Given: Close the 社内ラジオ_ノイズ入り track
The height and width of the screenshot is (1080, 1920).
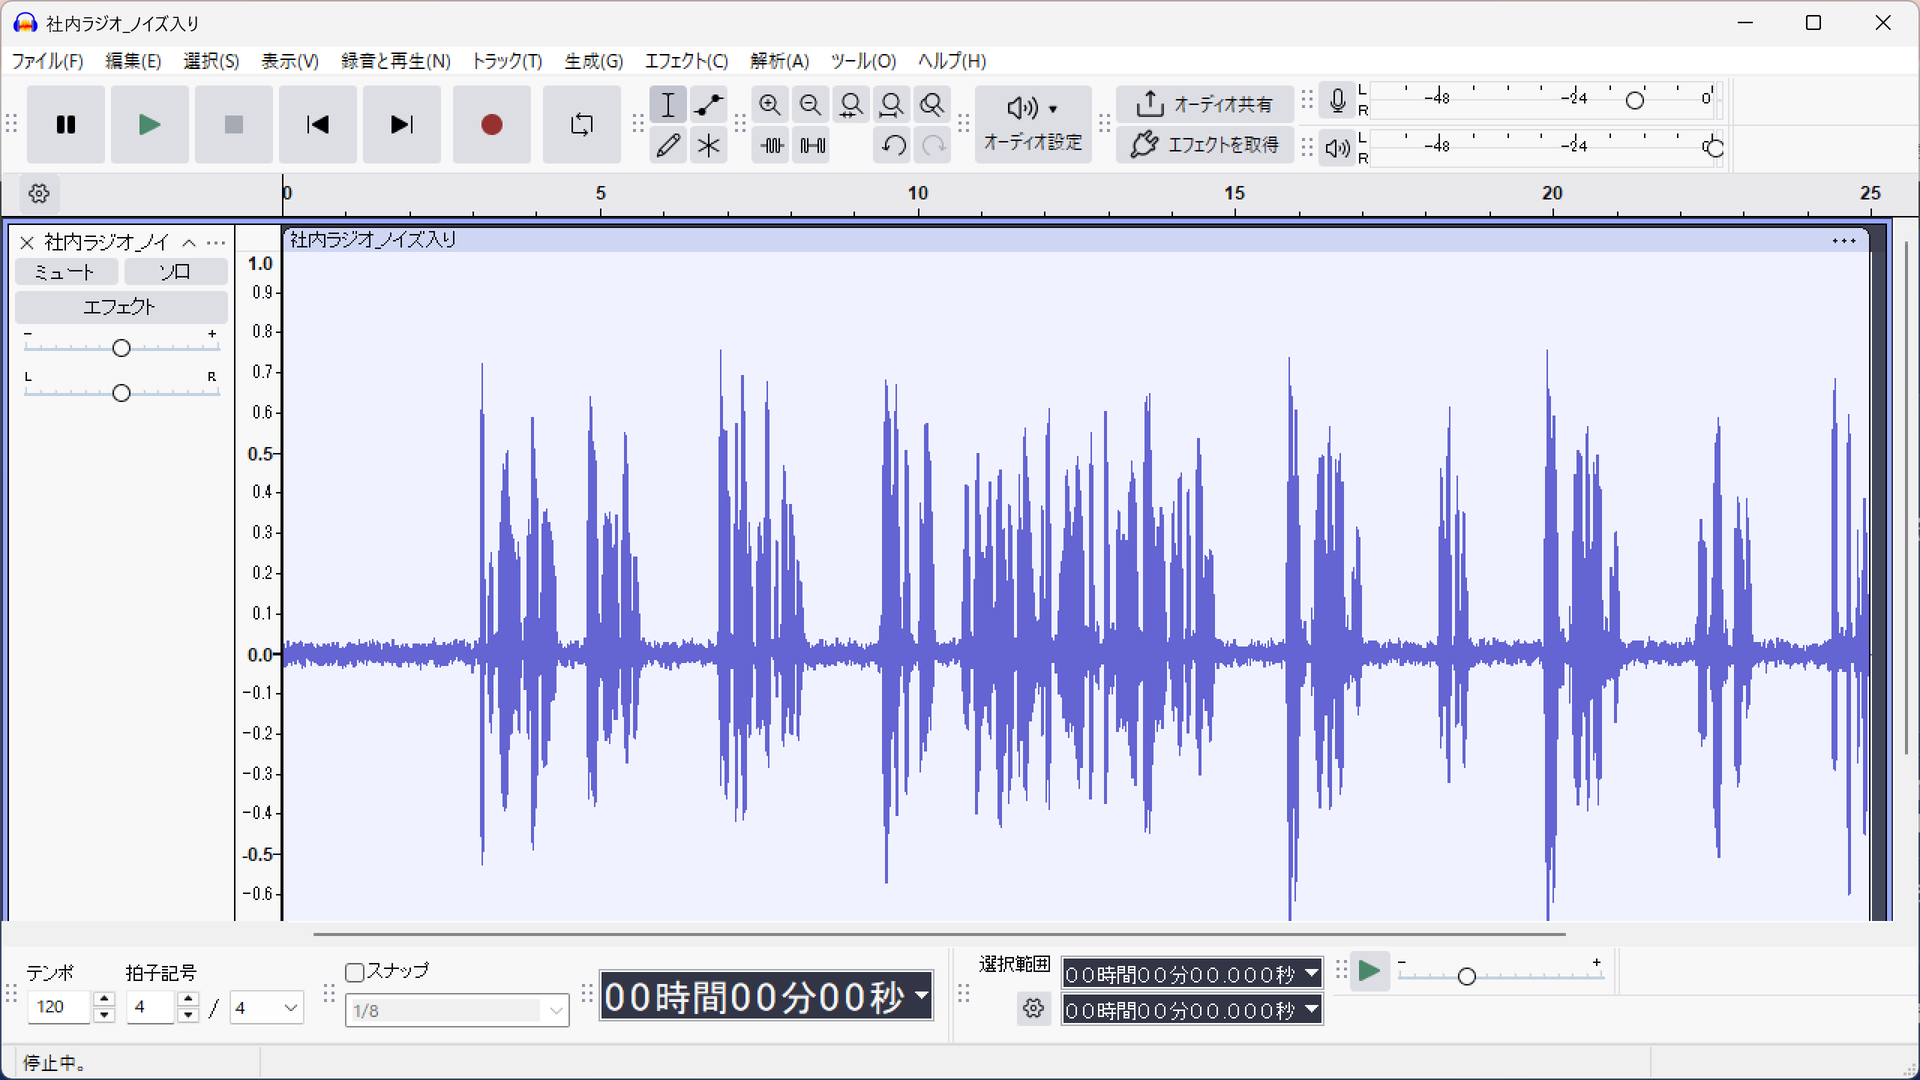Looking at the screenshot, I should [27, 243].
